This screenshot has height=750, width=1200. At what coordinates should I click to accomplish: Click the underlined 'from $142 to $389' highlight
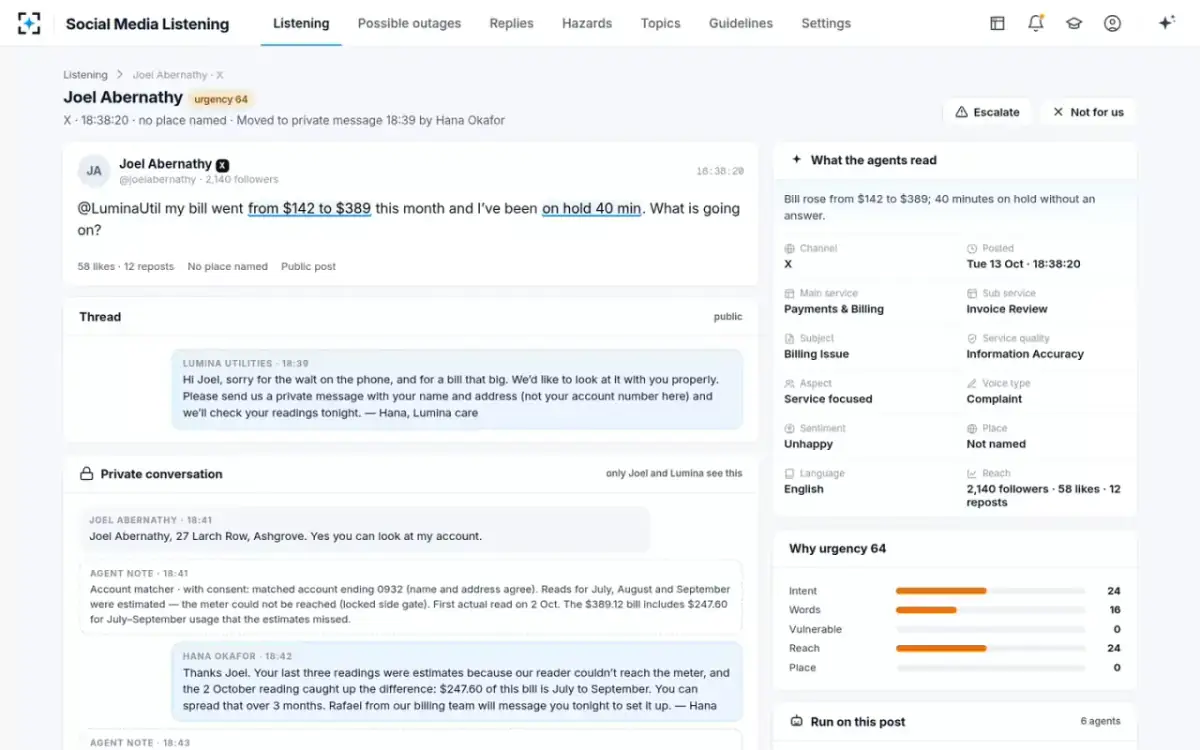[310, 209]
